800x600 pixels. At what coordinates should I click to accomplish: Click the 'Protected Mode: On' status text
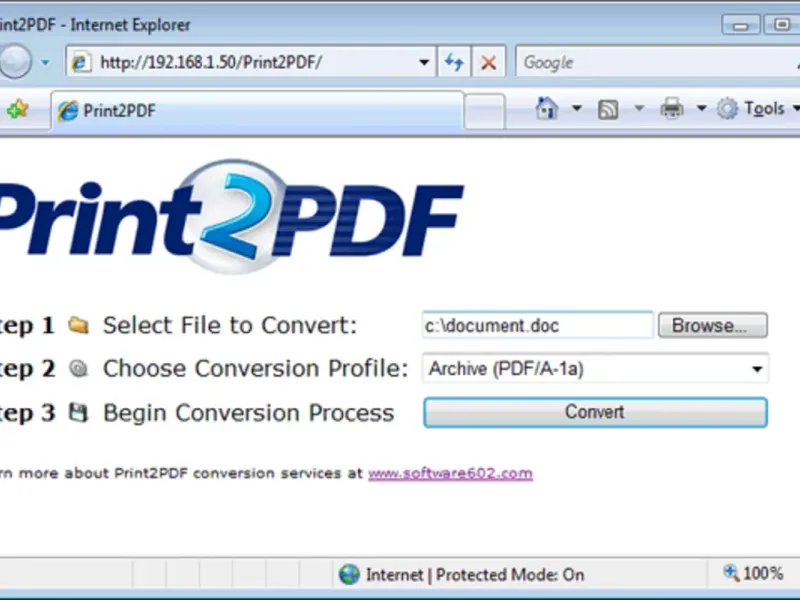(510, 575)
